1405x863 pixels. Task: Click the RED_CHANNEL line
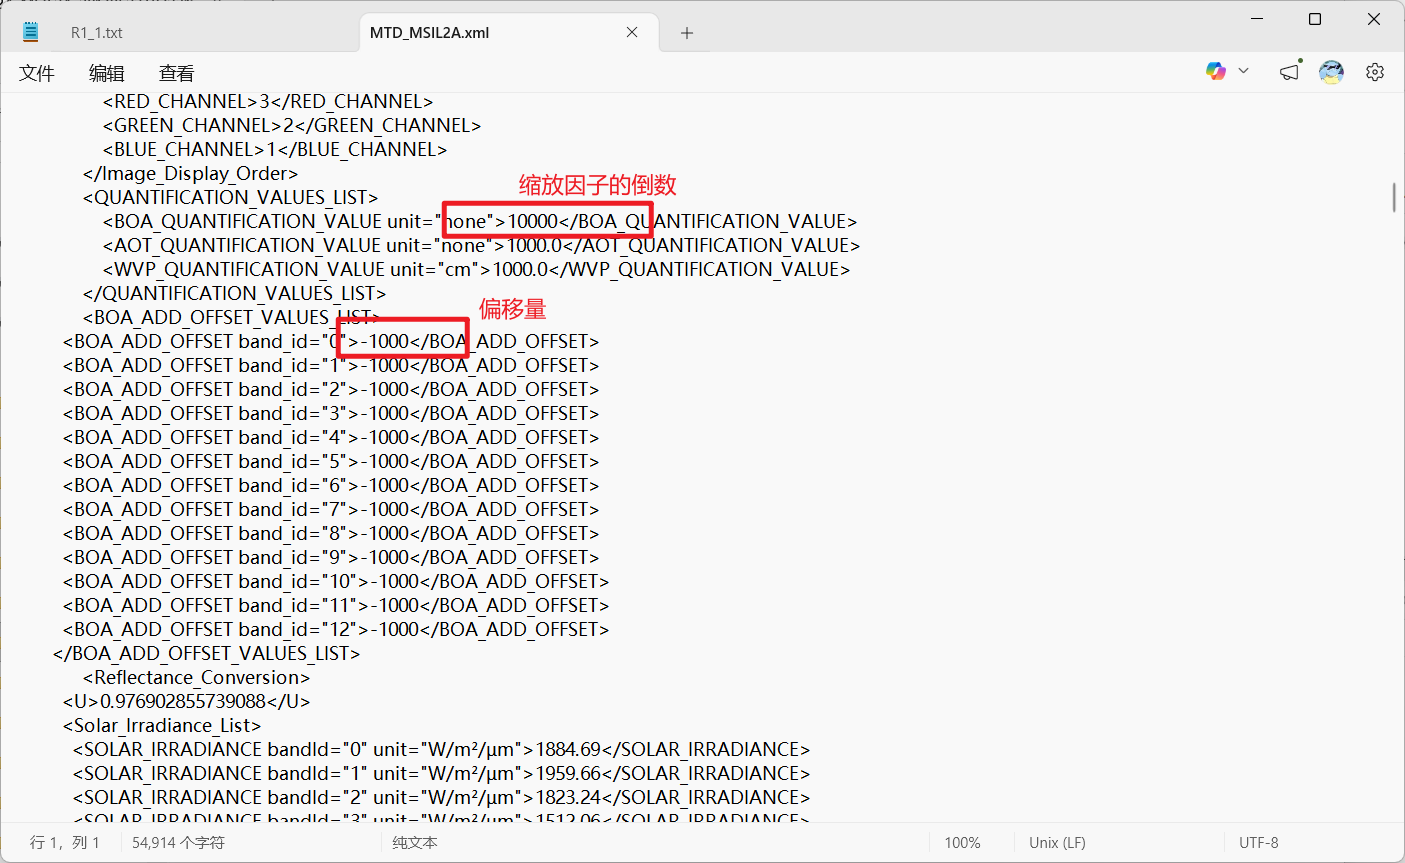(268, 101)
